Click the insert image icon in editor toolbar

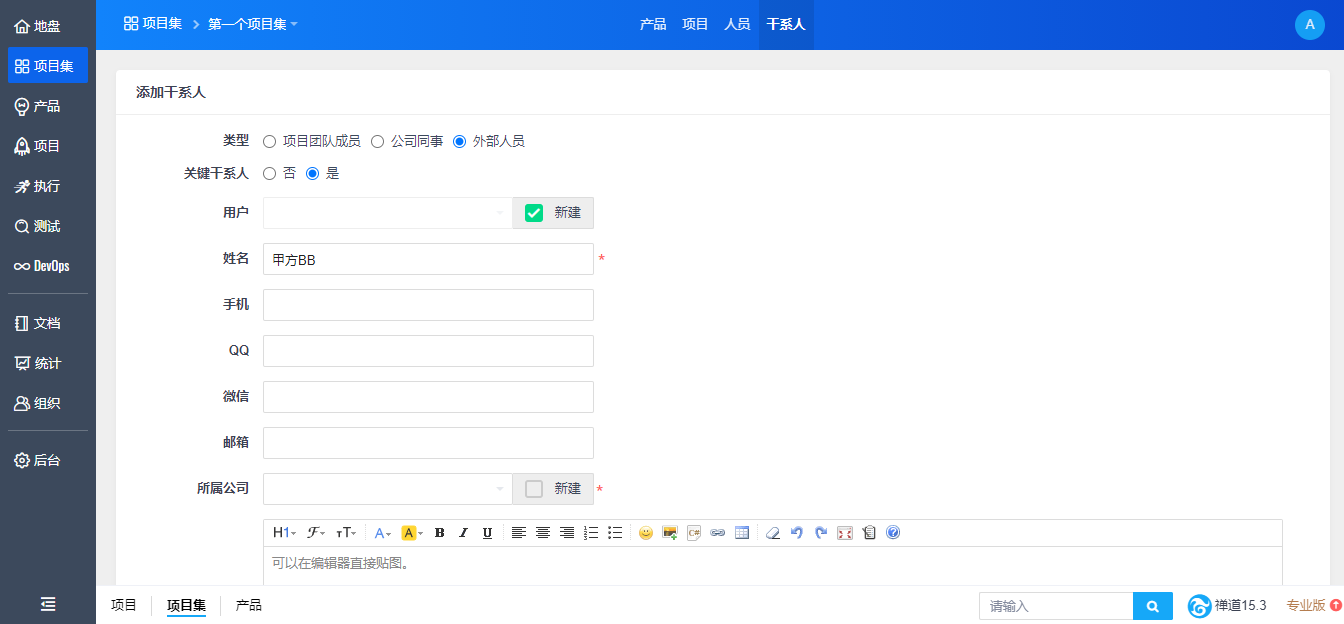tap(670, 533)
